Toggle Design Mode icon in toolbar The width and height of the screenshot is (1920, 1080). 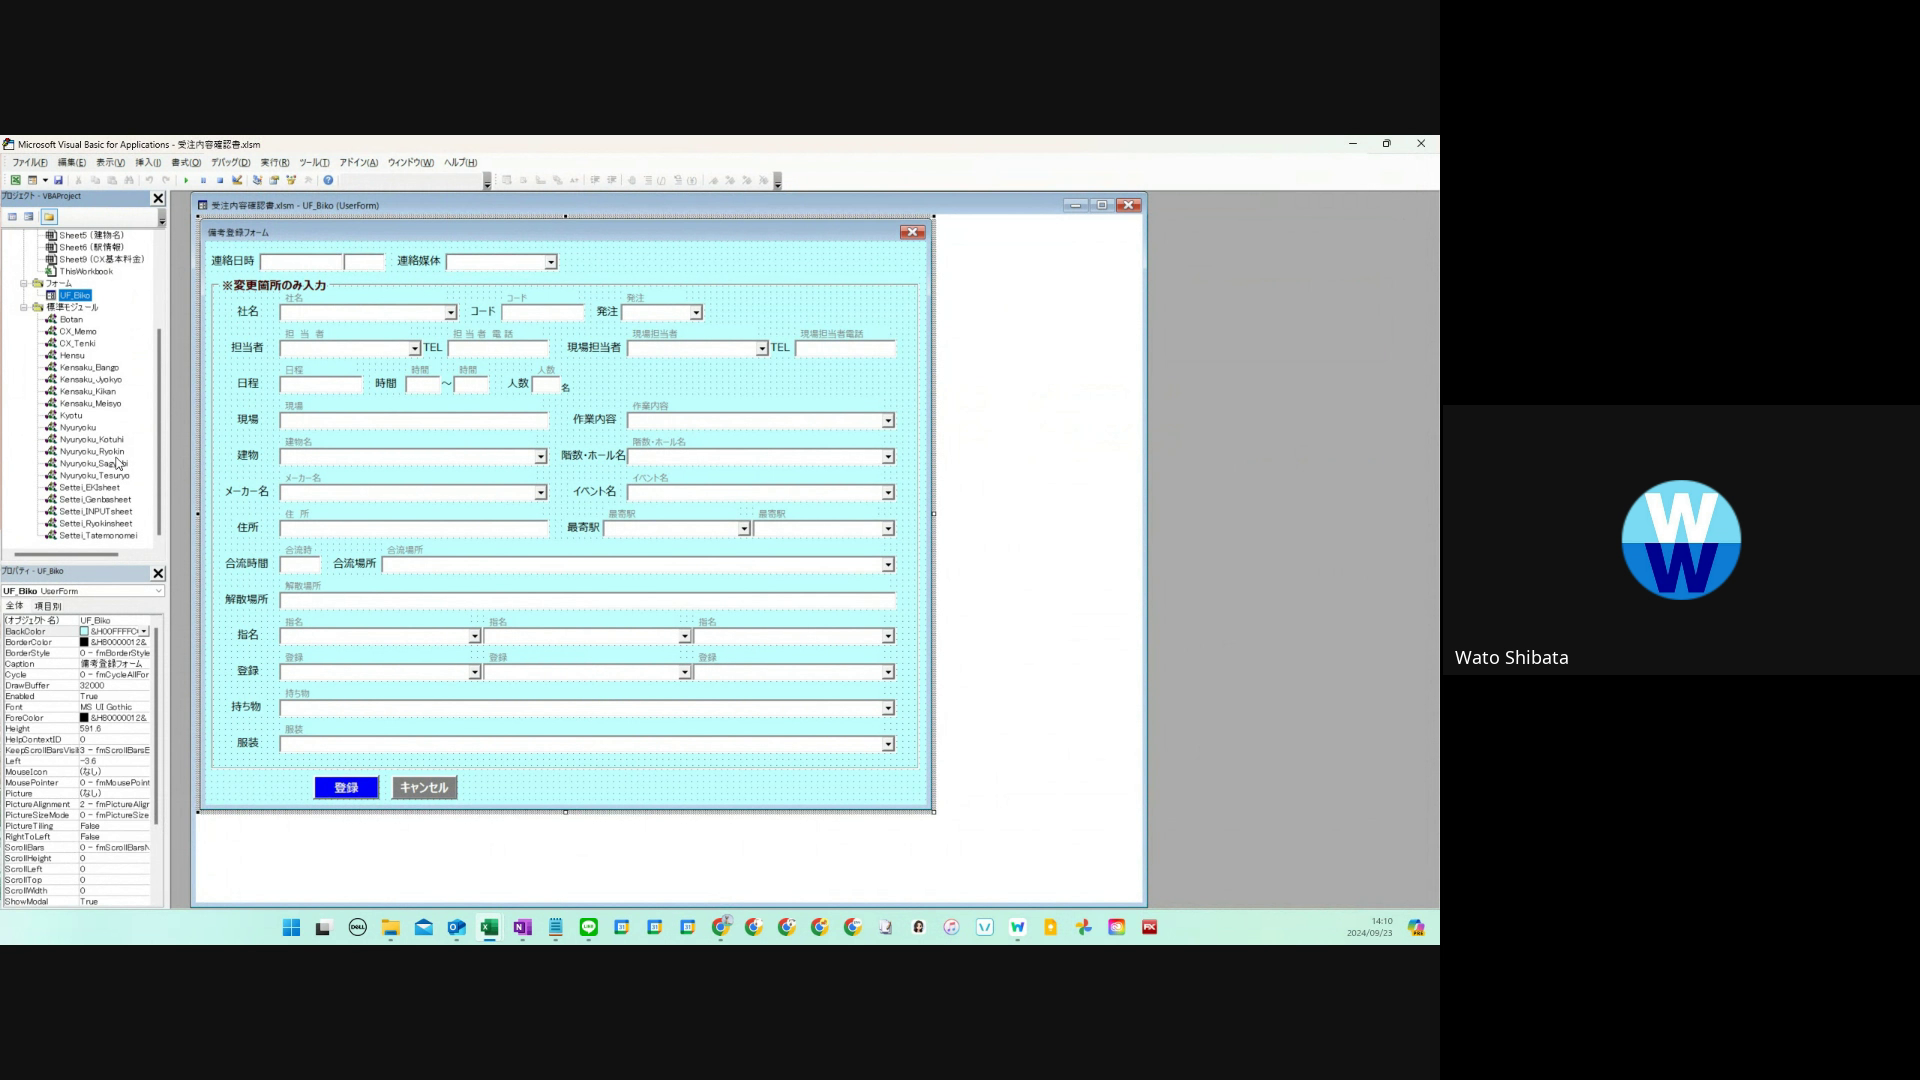pos(237,180)
